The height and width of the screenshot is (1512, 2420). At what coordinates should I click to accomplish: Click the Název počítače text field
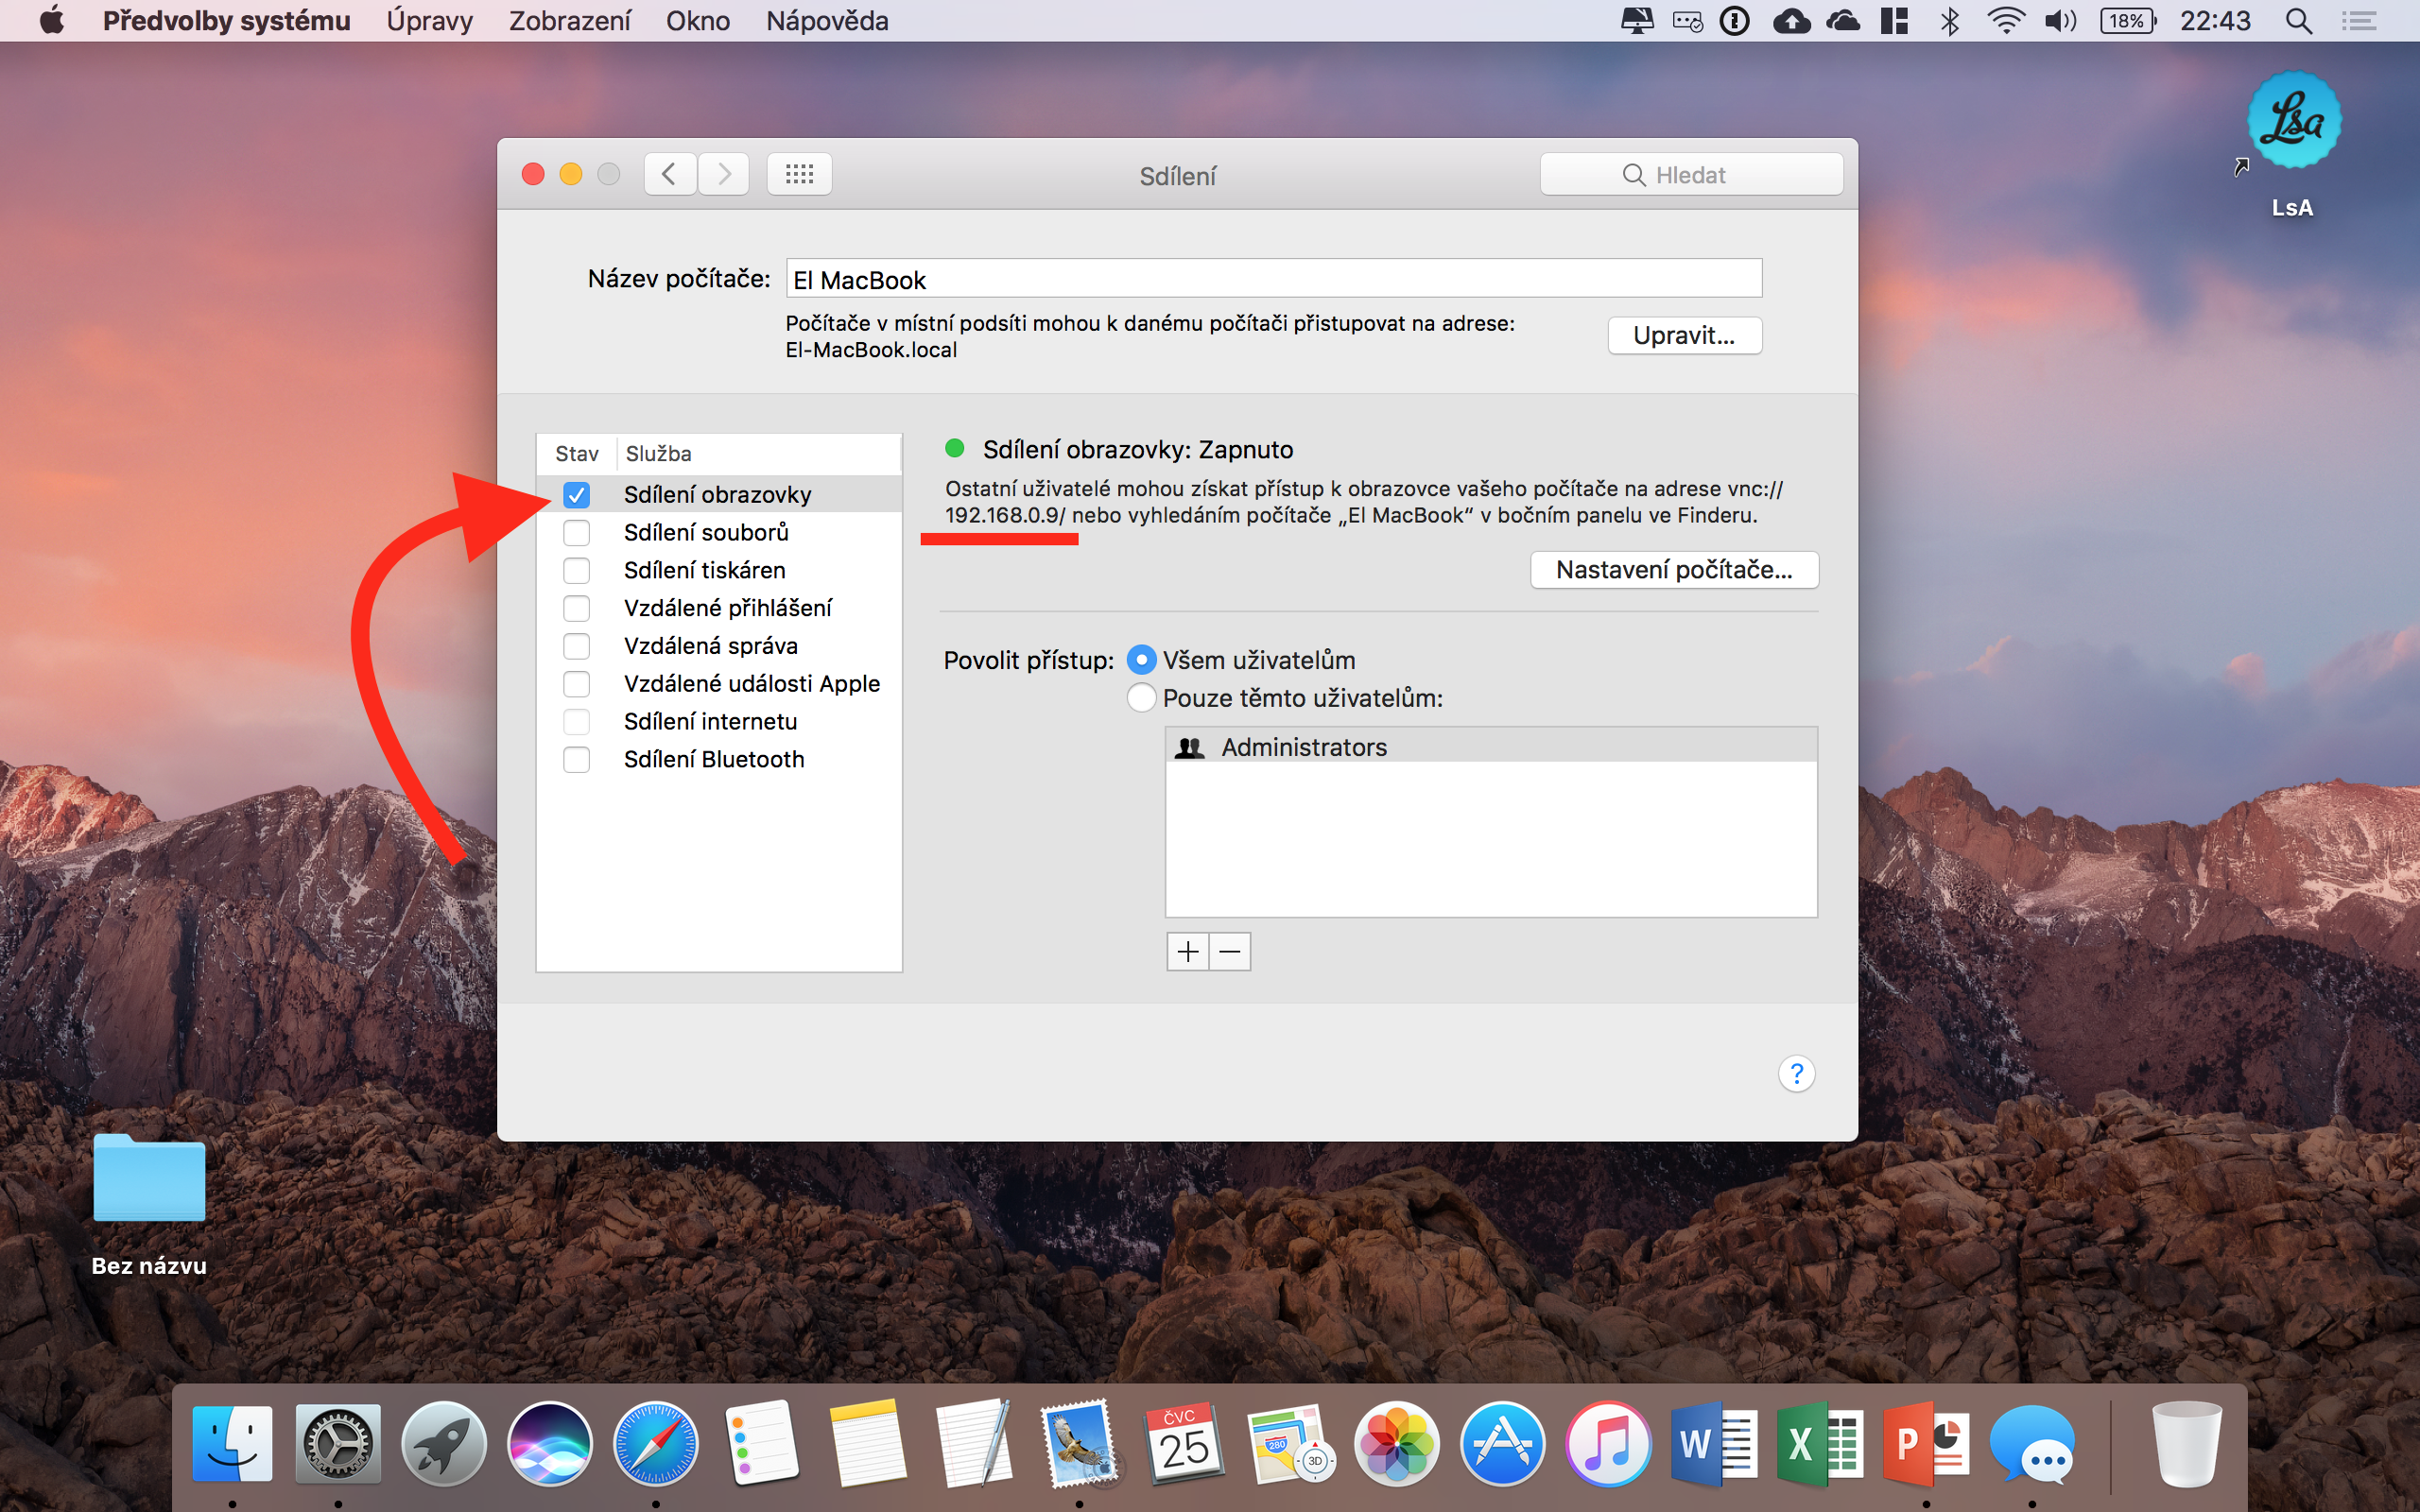click(1273, 279)
